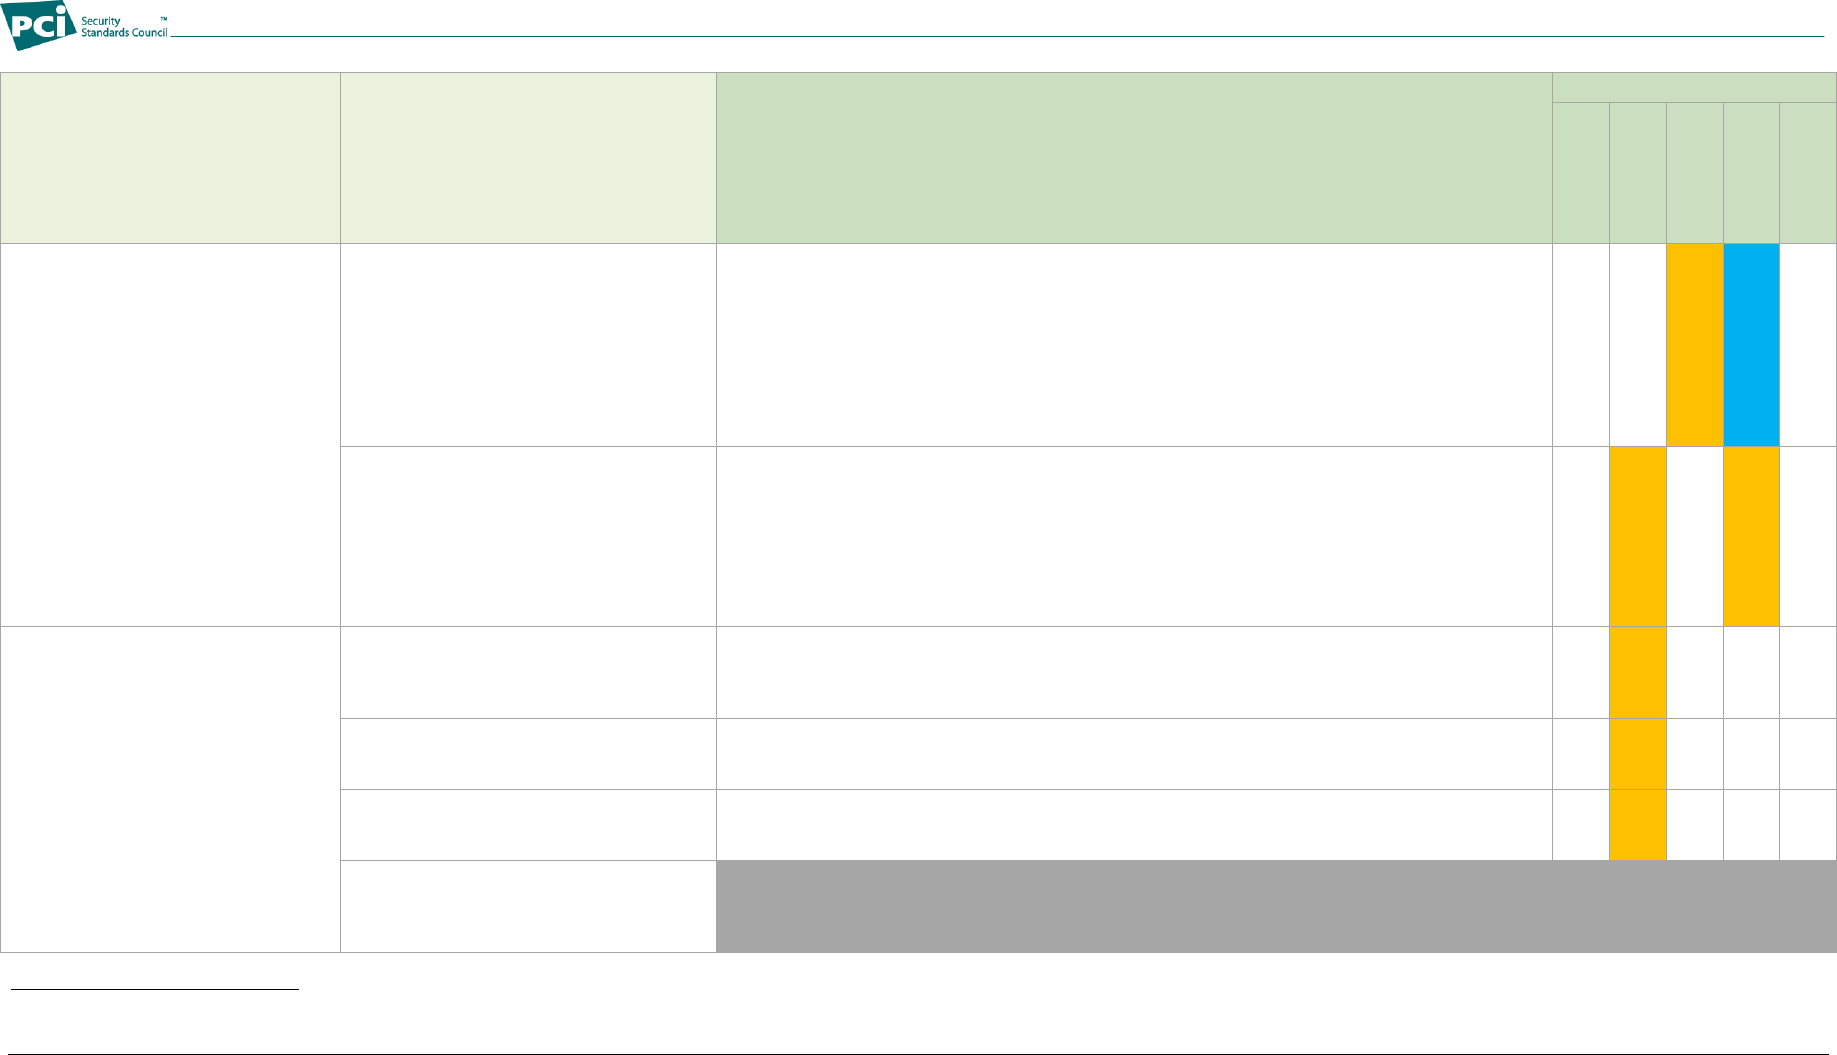Click the empty white cell under blue-orange column
Image resolution: width=1837 pixels, height=1055 pixels.
[x=1751, y=672]
